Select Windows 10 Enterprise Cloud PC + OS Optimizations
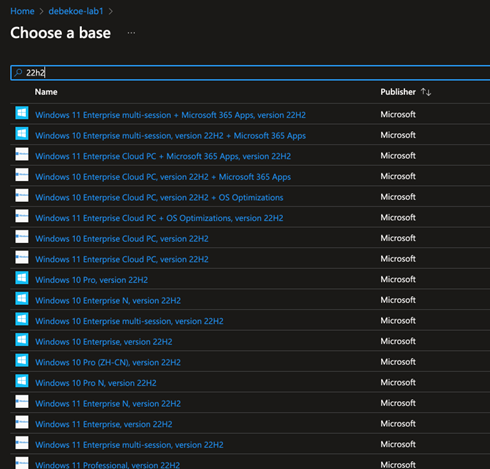 (x=159, y=197)
